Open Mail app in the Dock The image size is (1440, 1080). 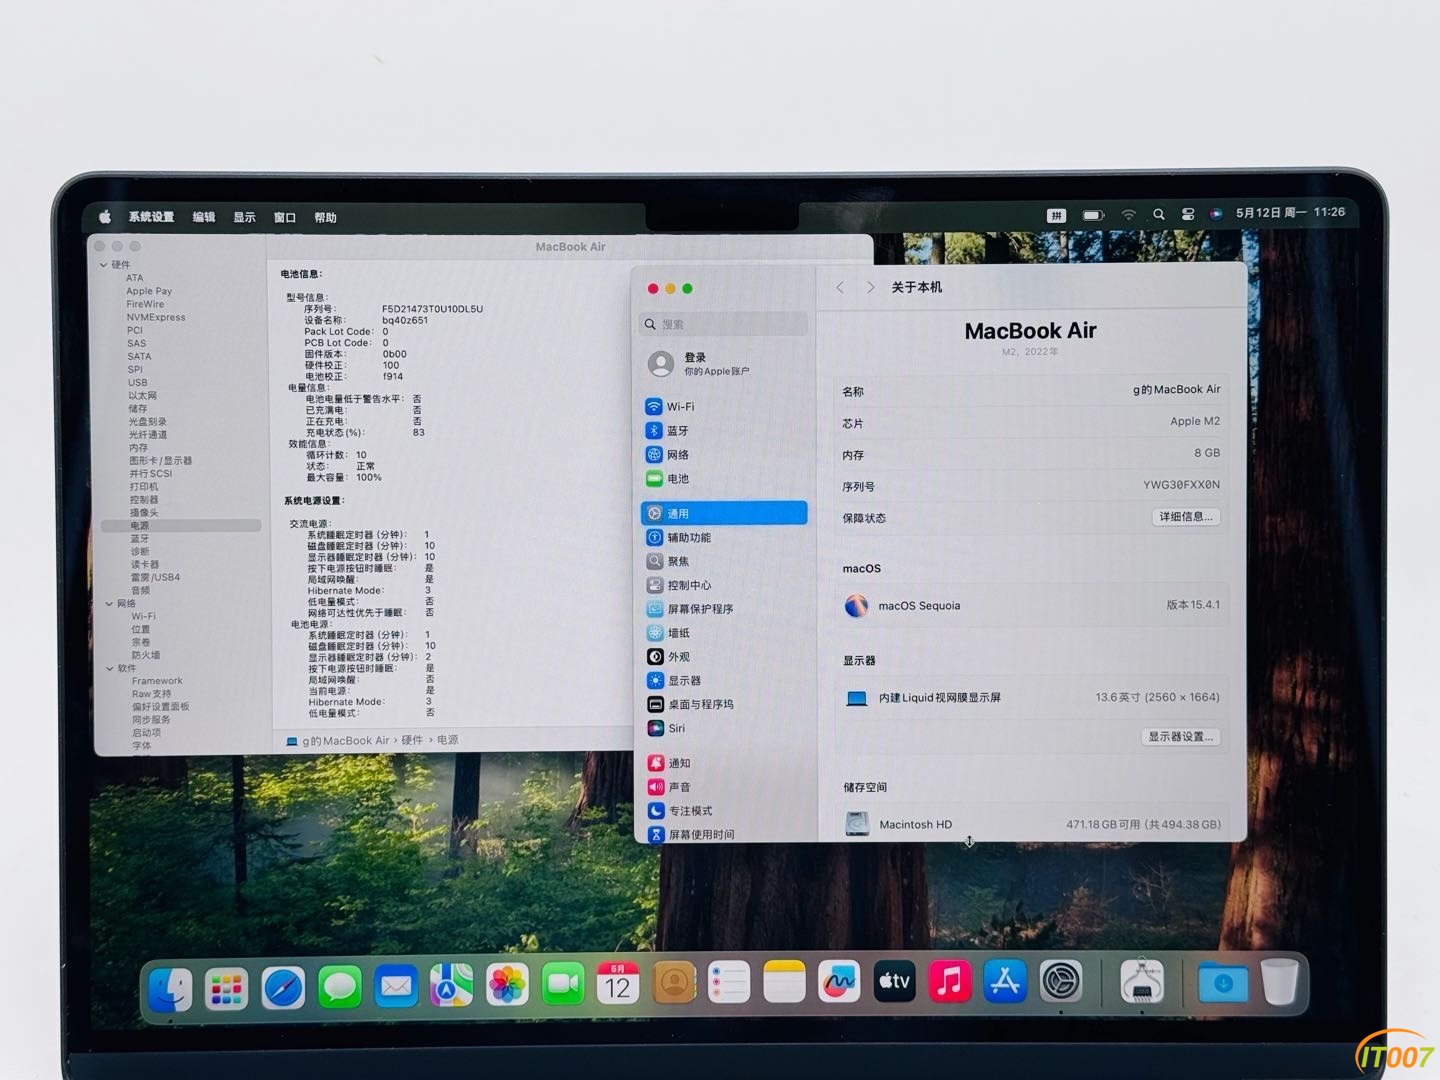396,988
